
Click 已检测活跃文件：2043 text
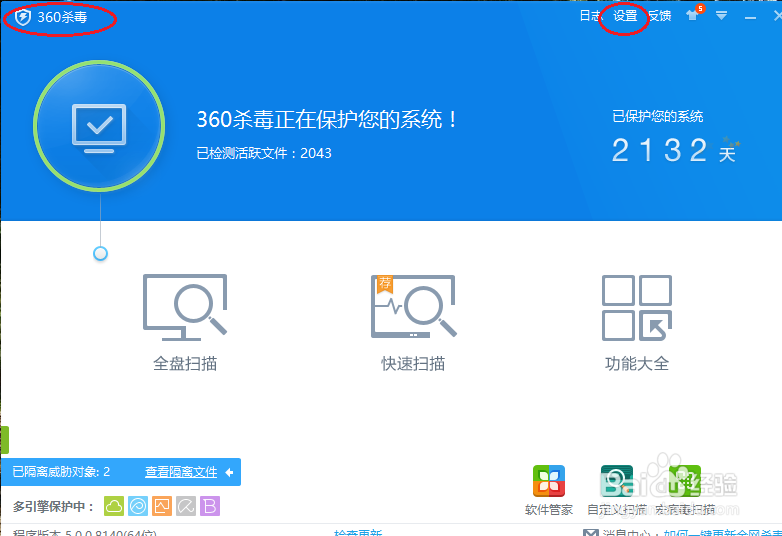(264, 153)
